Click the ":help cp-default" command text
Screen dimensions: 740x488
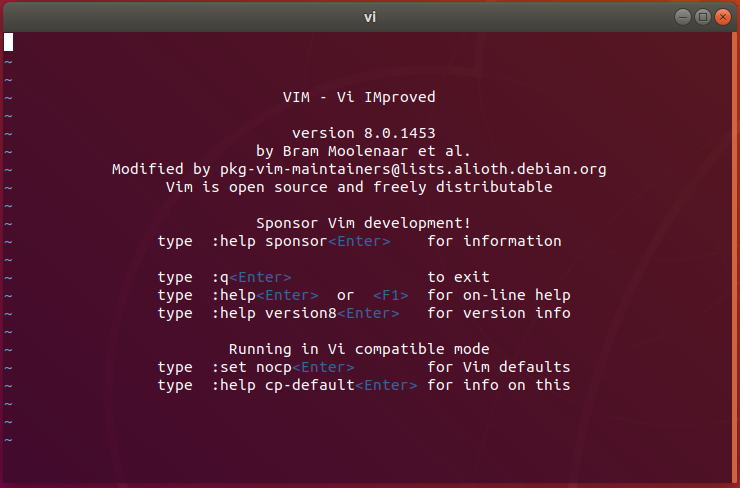(x=283, y=385)
